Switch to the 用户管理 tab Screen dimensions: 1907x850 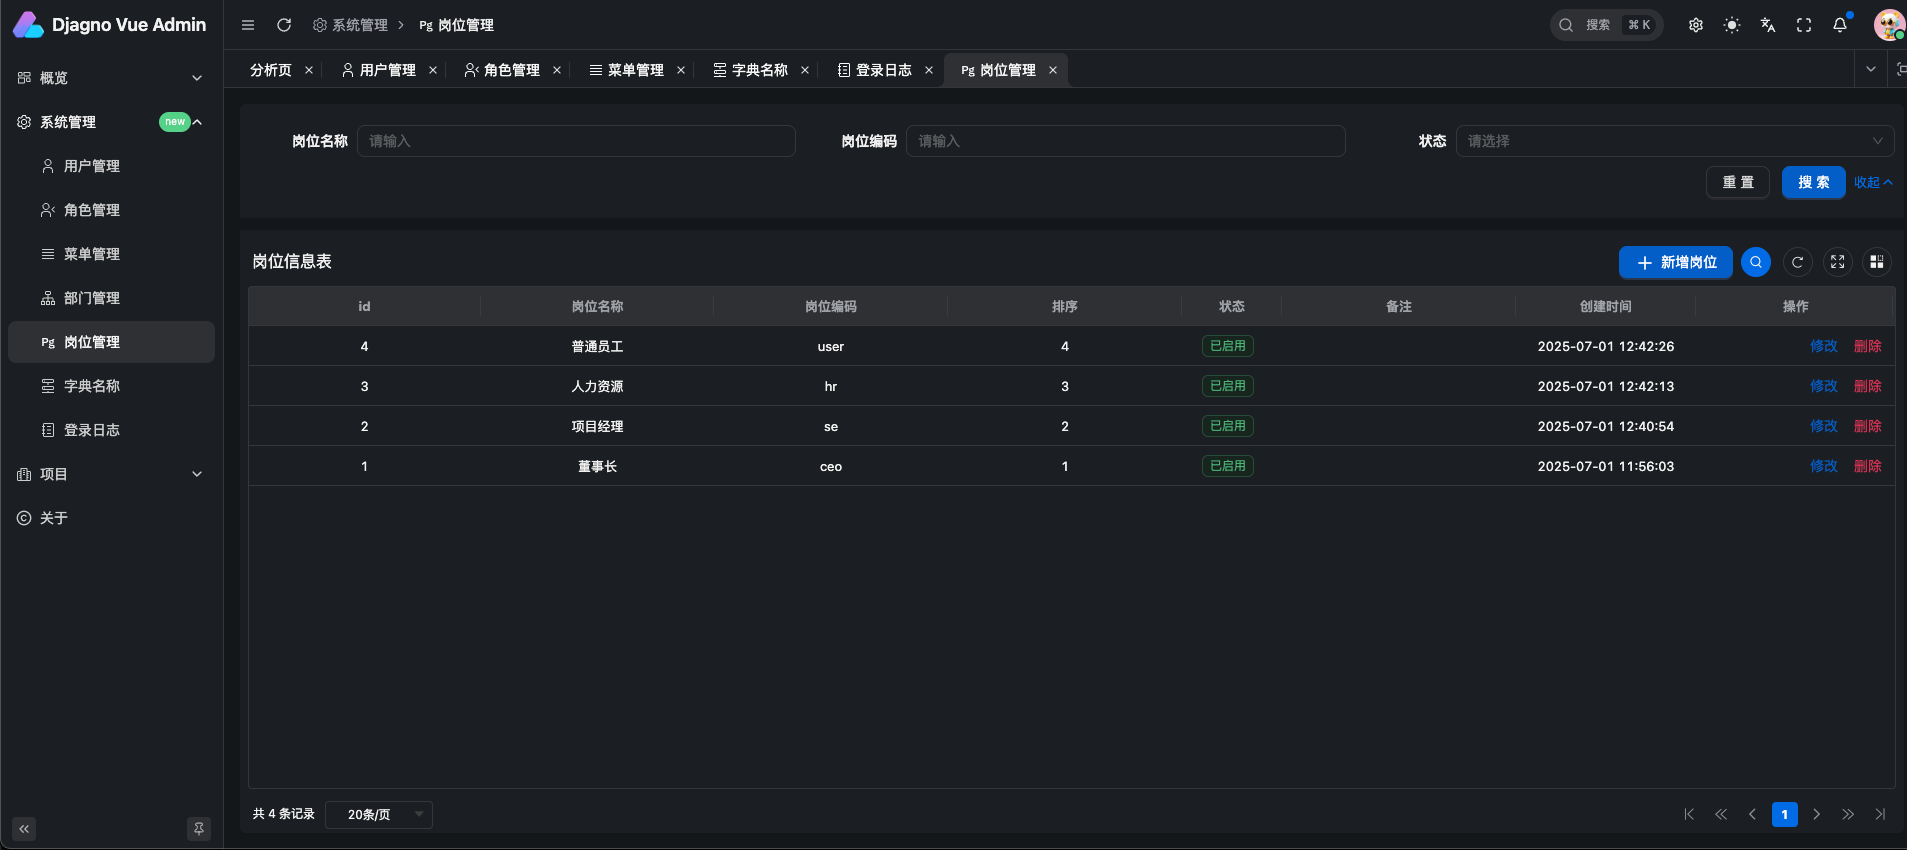(x=387, y=70)
